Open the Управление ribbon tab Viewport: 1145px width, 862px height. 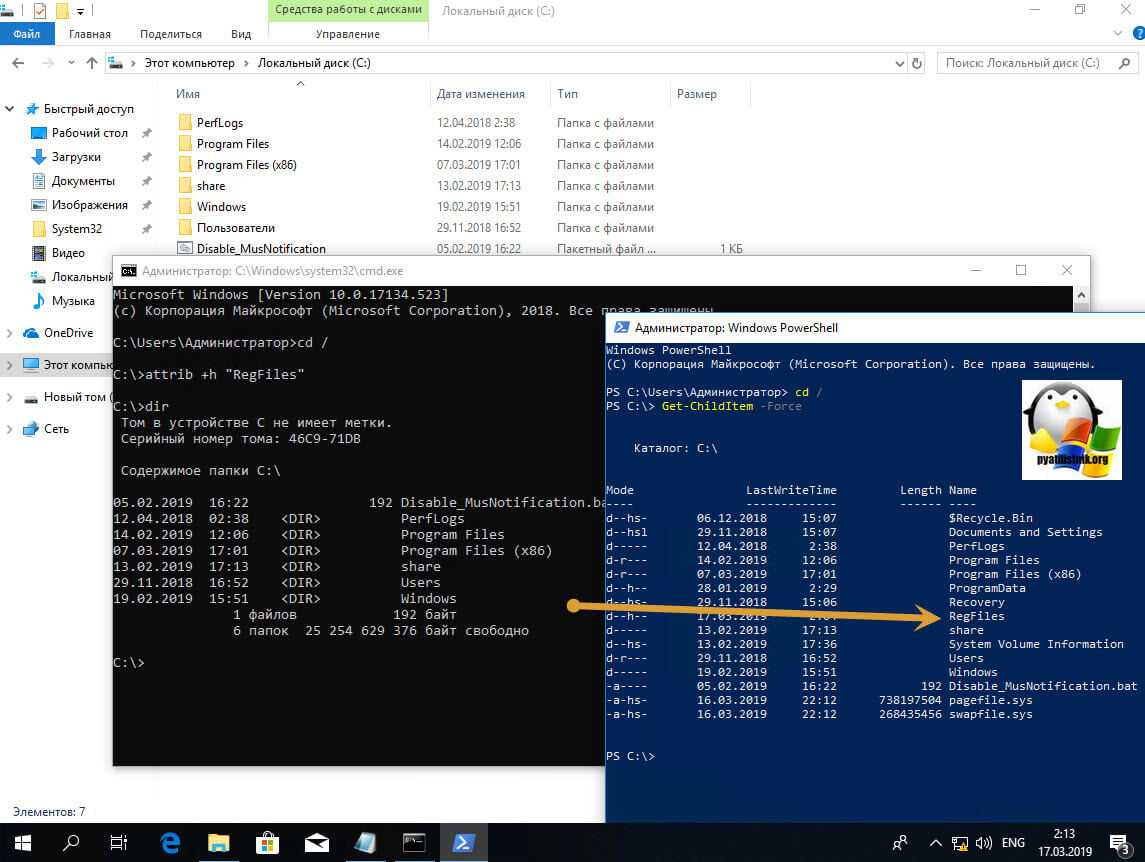[x=347, y=34]
